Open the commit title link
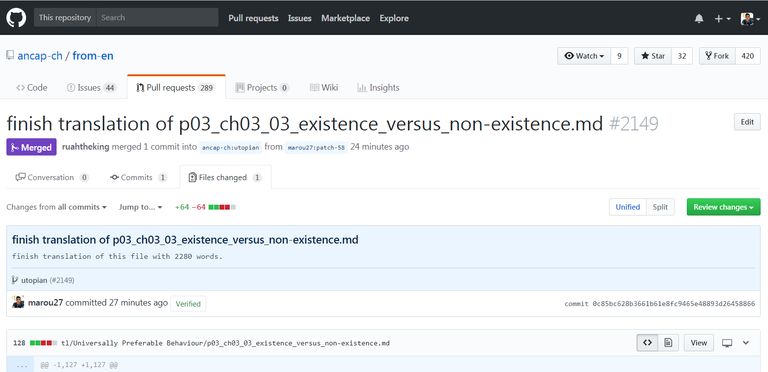Viewport: 768px width, 372px height. click(185, 240)
